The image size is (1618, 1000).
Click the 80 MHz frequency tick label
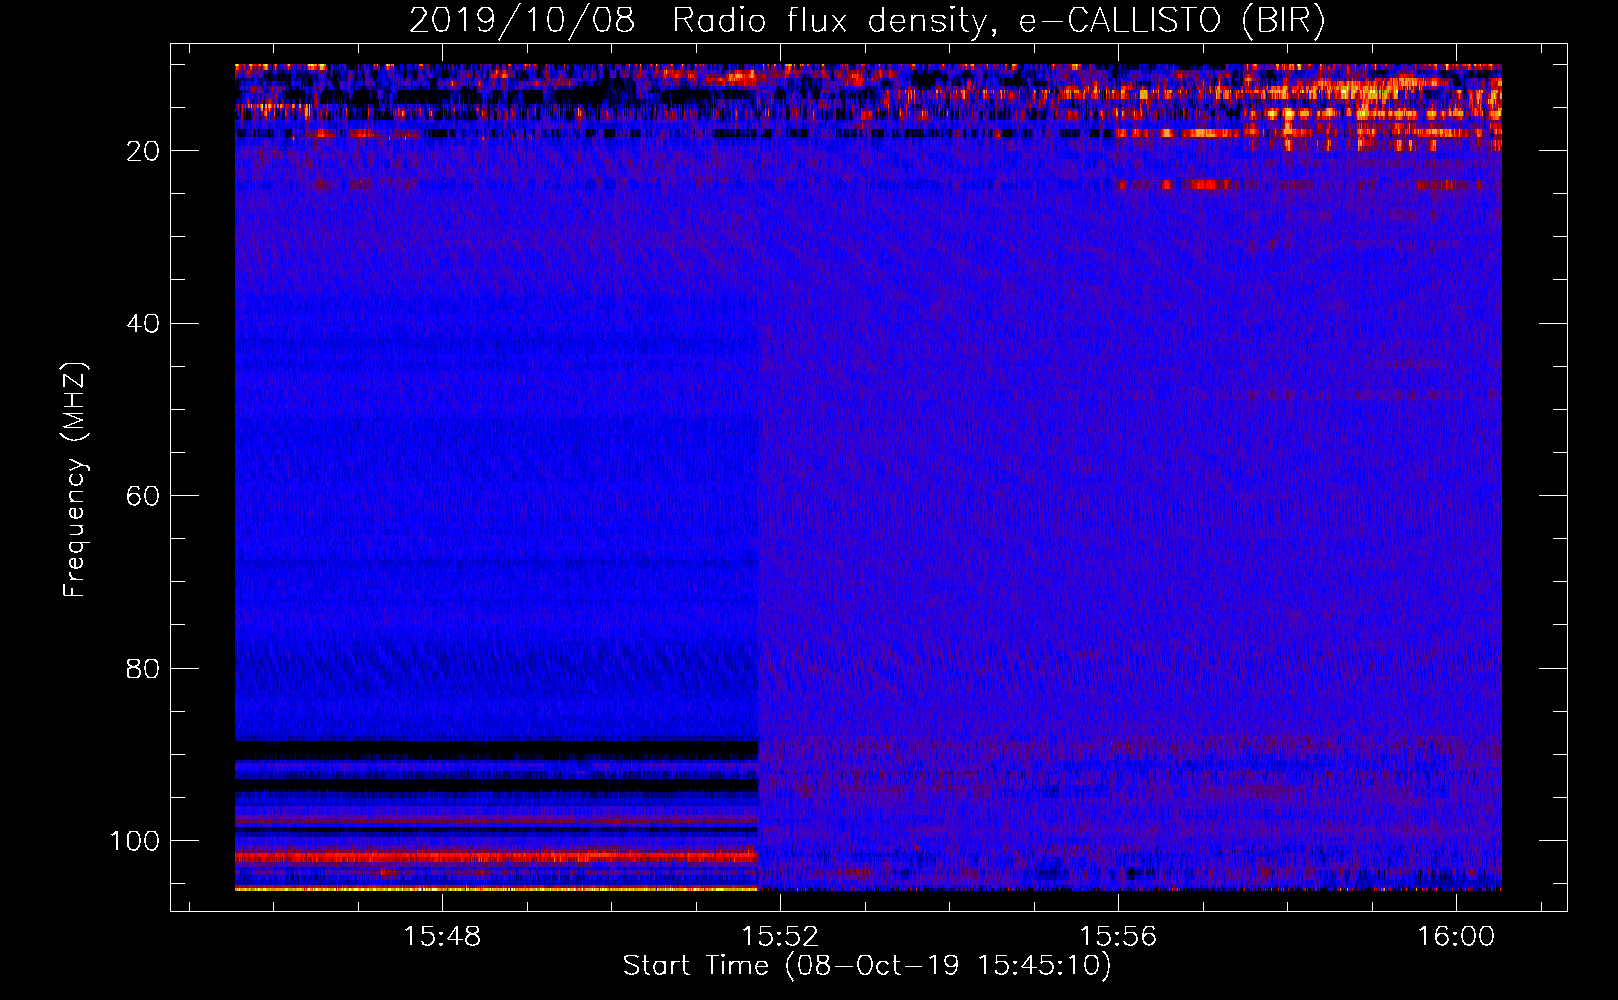point(143,668)
